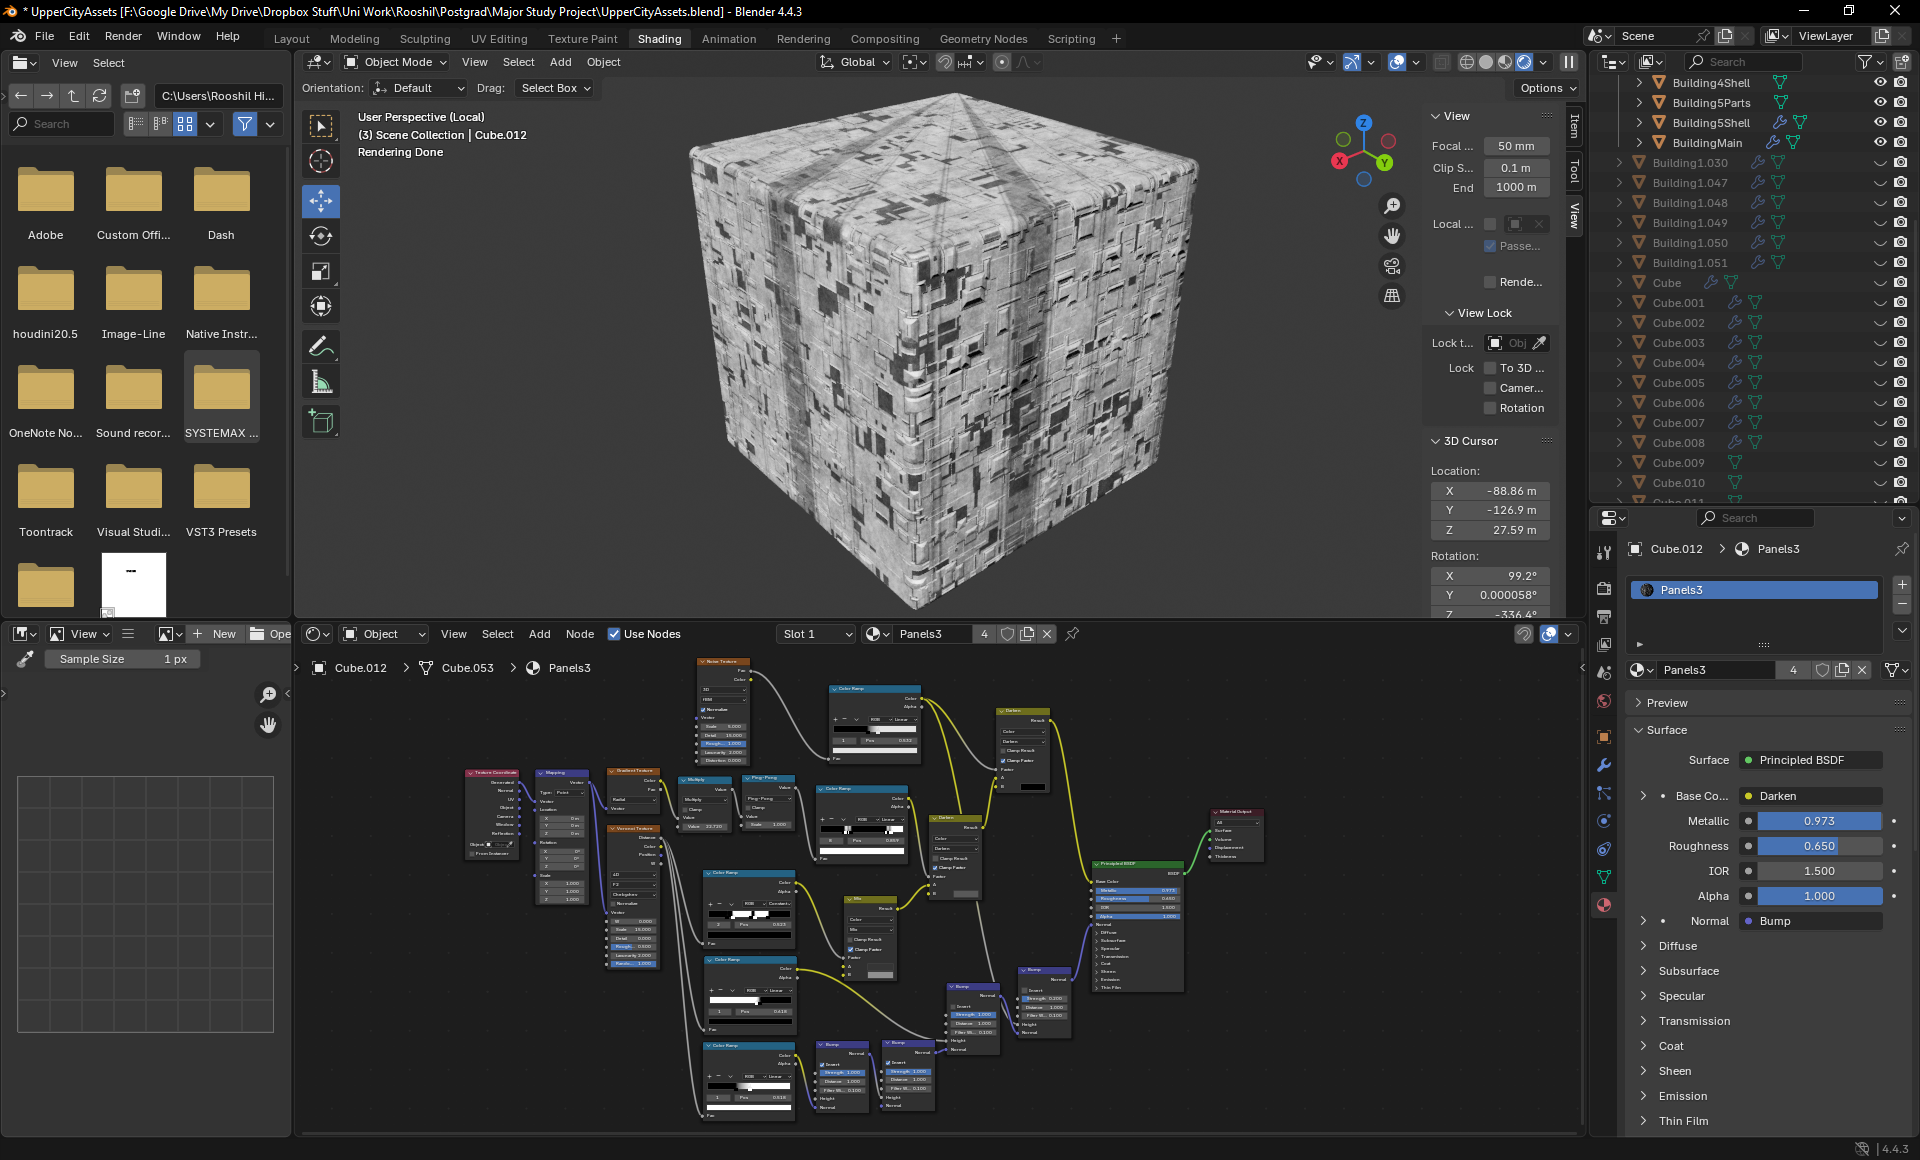Switch to the UV Editing workspace tab
The height and width of the screenshot is (1160, 1920).
point(499,39)
